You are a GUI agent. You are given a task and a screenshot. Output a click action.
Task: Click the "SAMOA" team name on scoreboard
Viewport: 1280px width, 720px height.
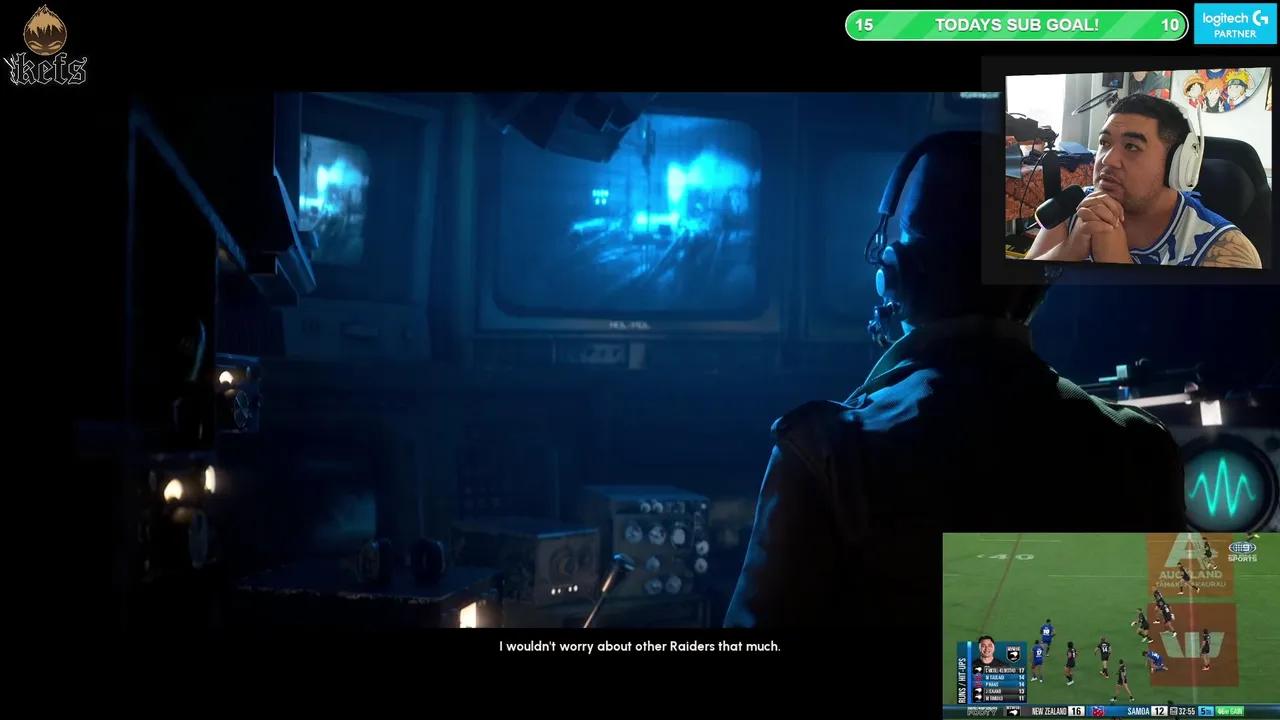1139,711
